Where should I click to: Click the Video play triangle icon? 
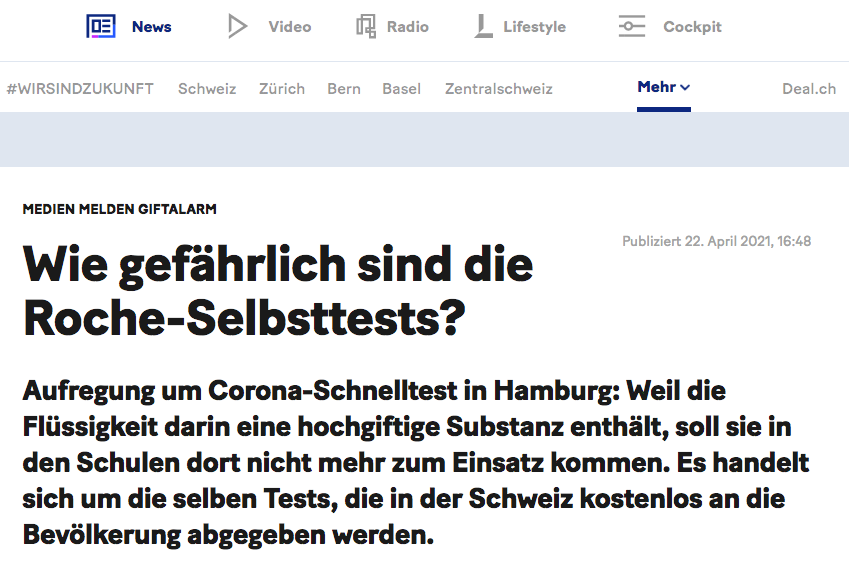(x=237, y=27)
